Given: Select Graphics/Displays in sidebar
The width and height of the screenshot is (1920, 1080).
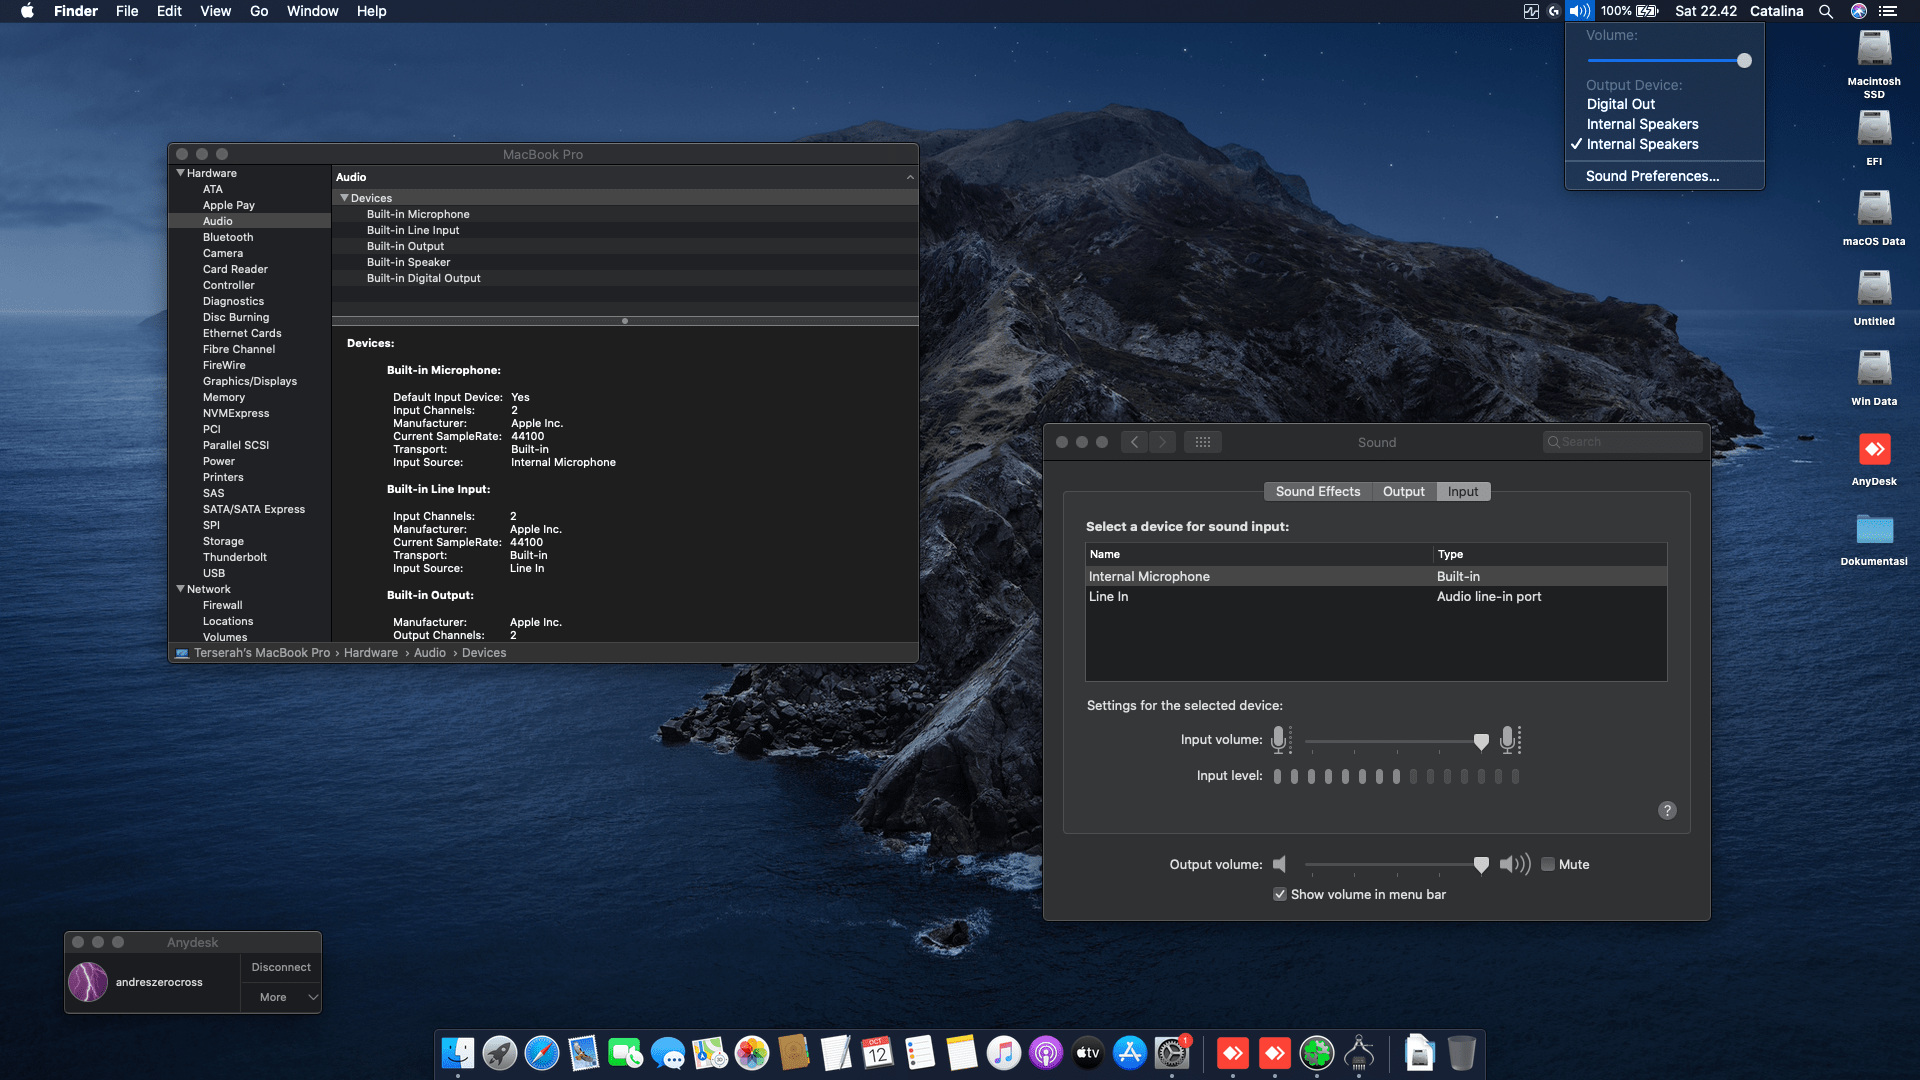Looking at the screenshot, I should (250, 381).
